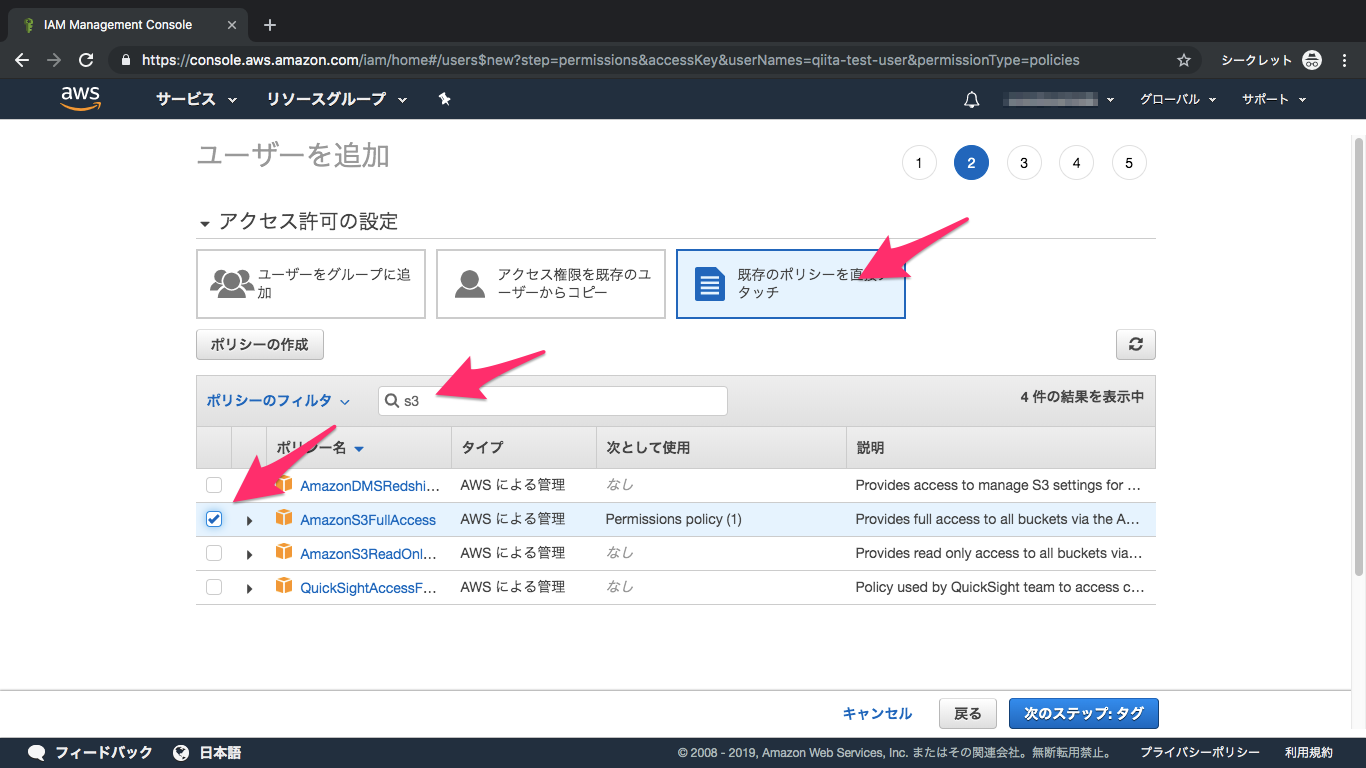Go to wizard step 1
The width and height of the screenshot is (1366, 768).
click(x=919, y=163)
